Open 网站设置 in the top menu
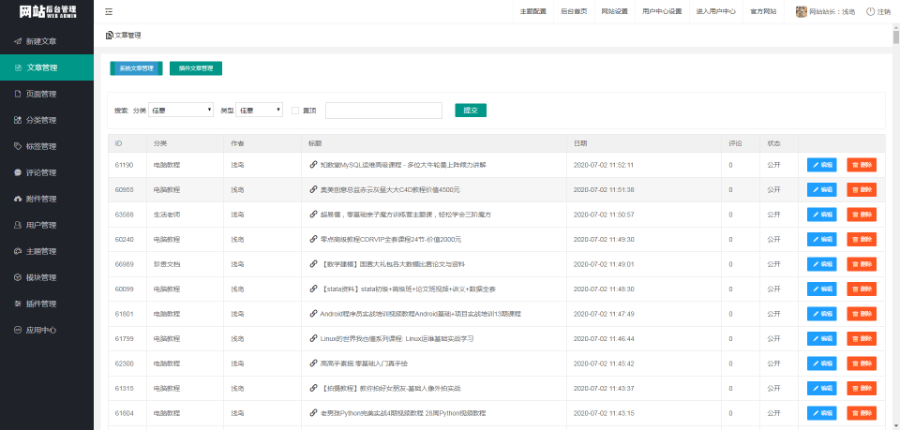This screenshot has width=900, height=430. pos(614,12)
